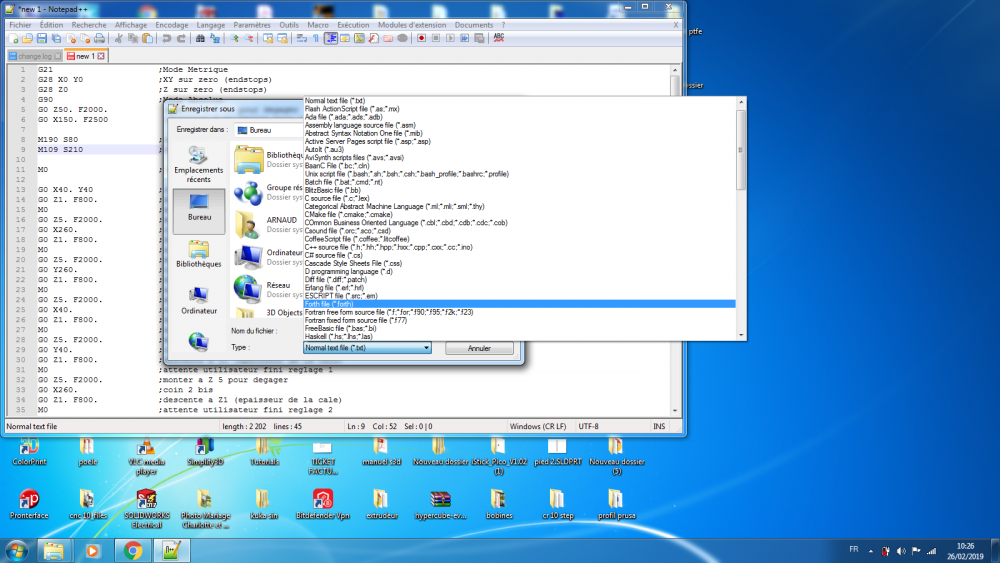This screenshot has width=1000, height=563.
Task: Click the type list scrollbar down arrow
Action: [x=741, y=335]
